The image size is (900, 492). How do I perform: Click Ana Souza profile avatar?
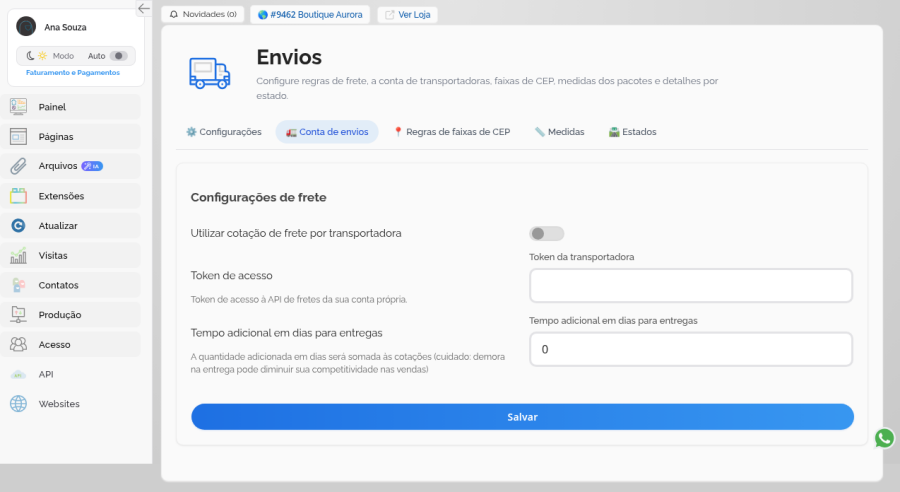tap(26, 26)
